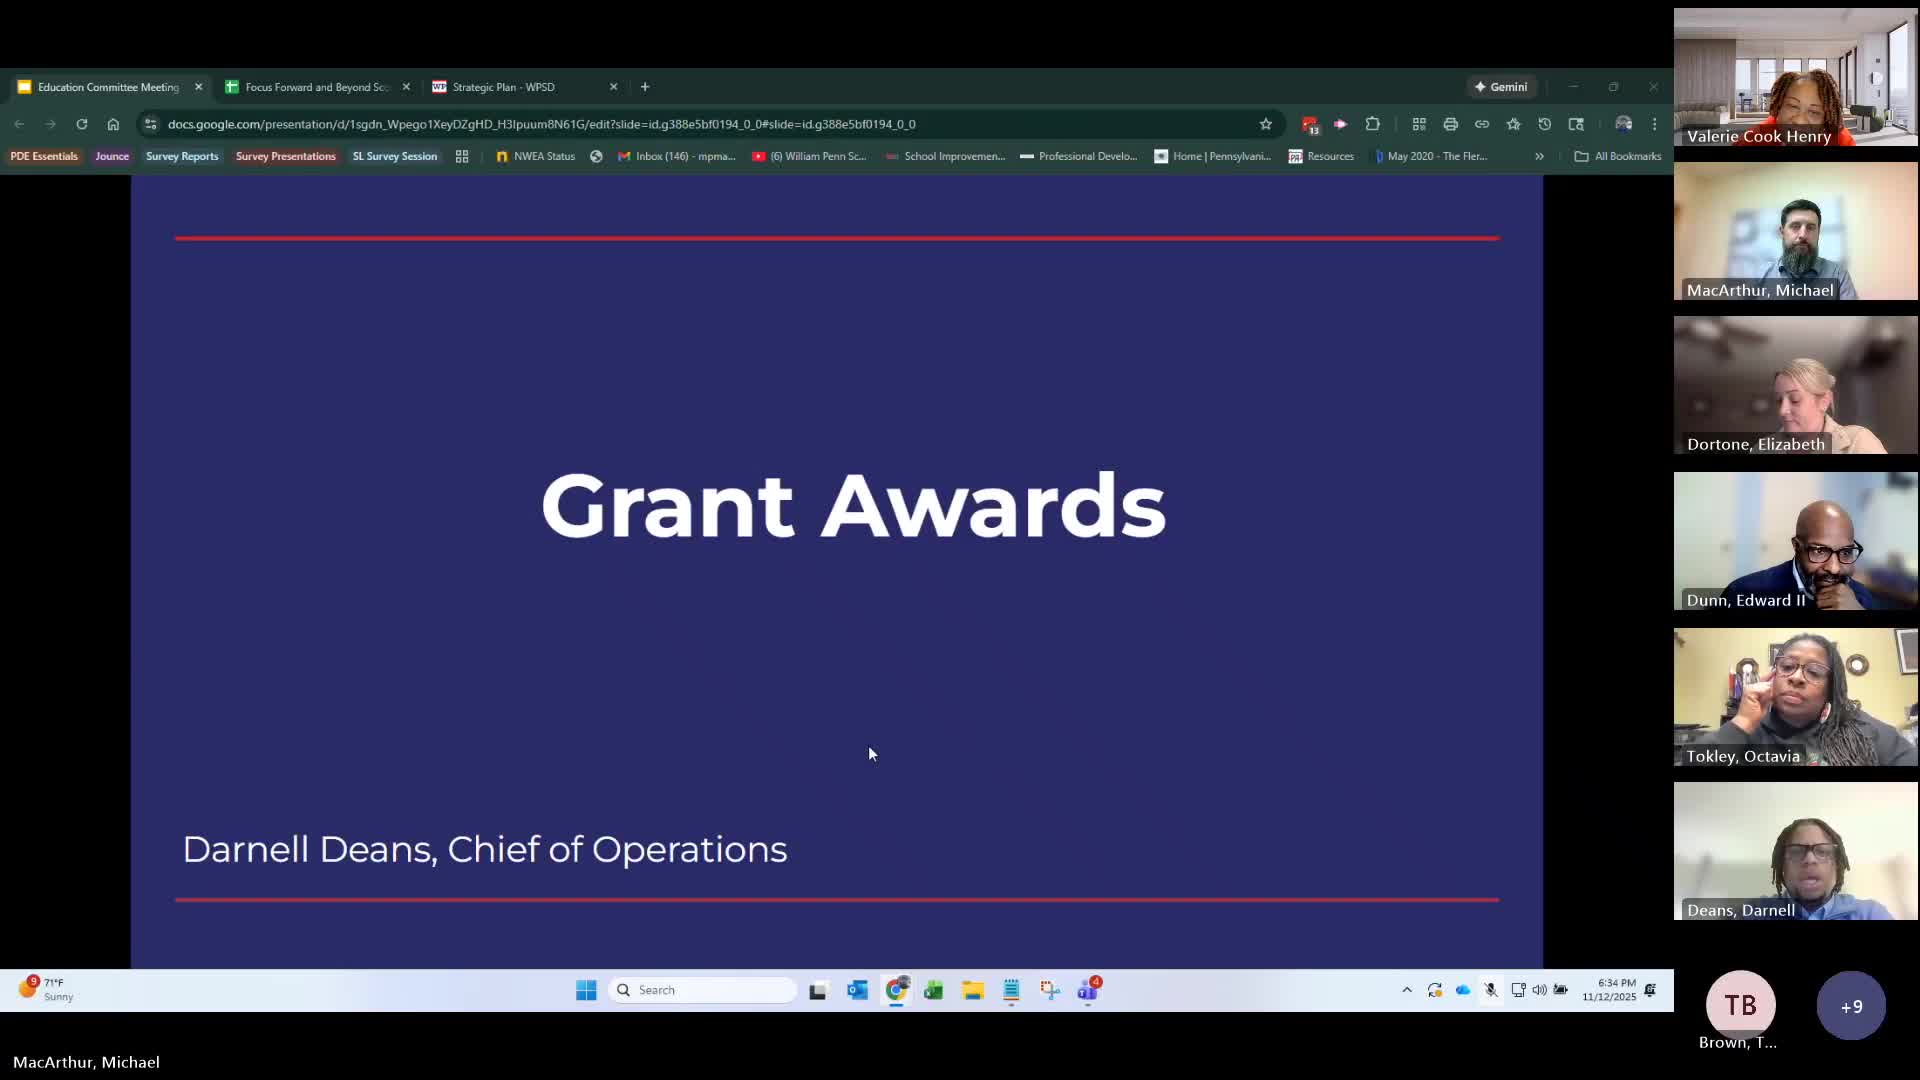The height and width of the screenshot is (1080, 1920).
Task: Bookmark this page with the star icon
Action: (x=1266, y=124)
